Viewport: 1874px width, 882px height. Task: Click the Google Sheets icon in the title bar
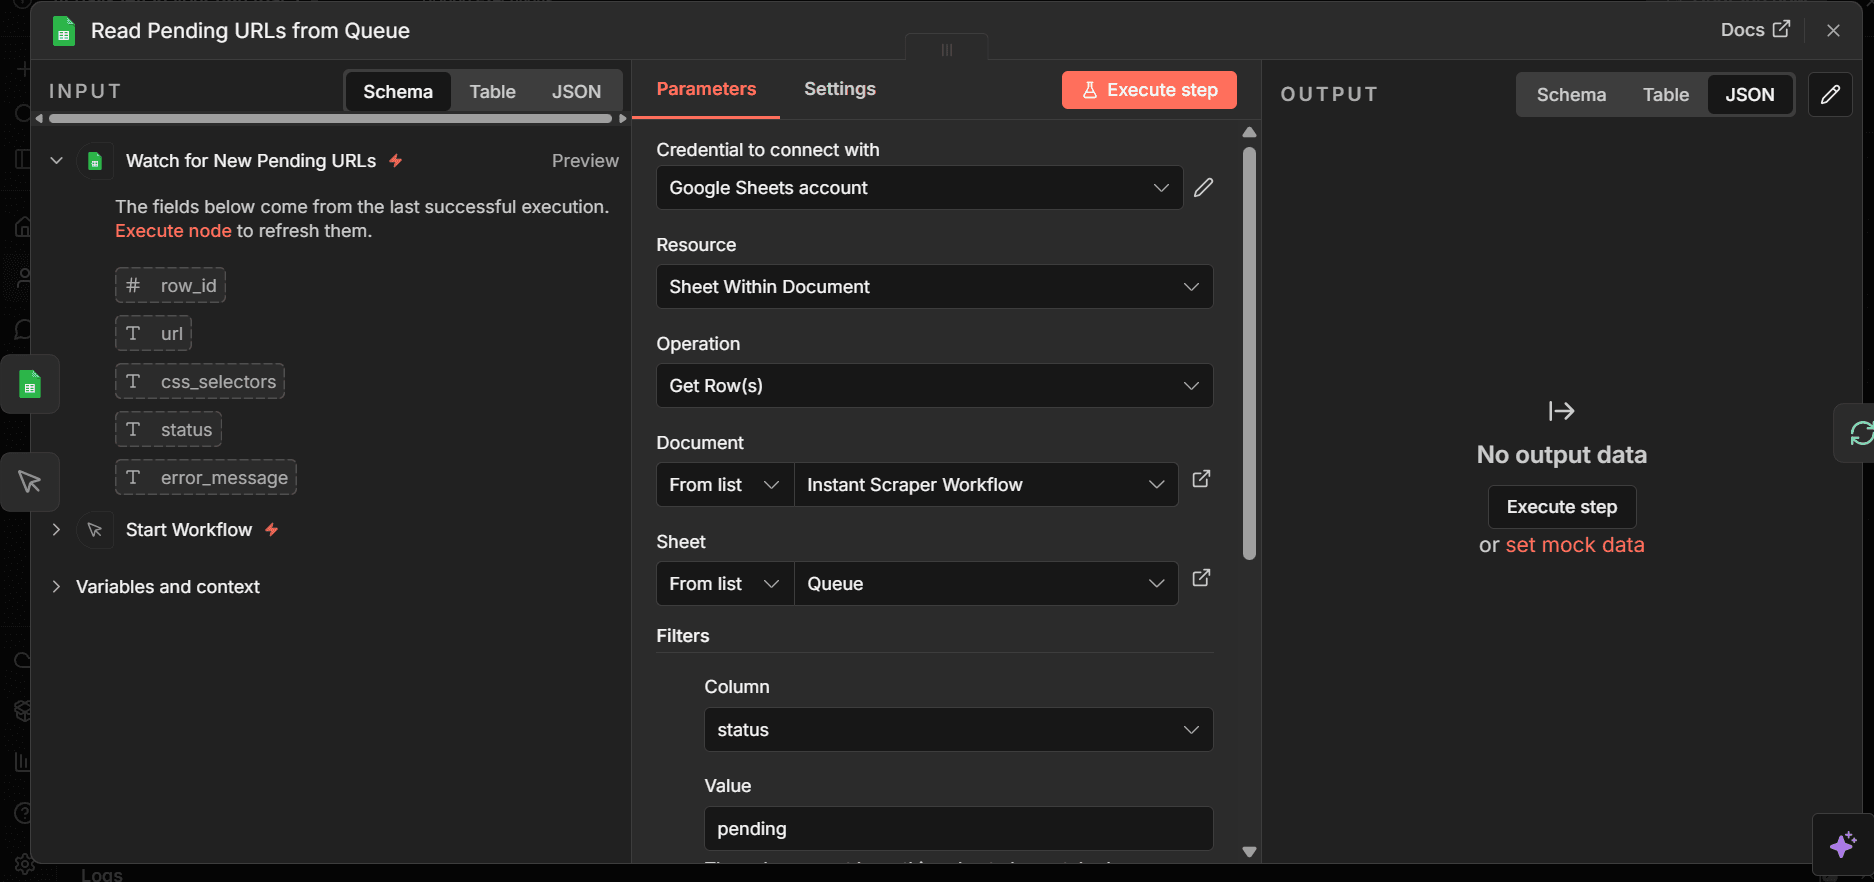[64, 31]
